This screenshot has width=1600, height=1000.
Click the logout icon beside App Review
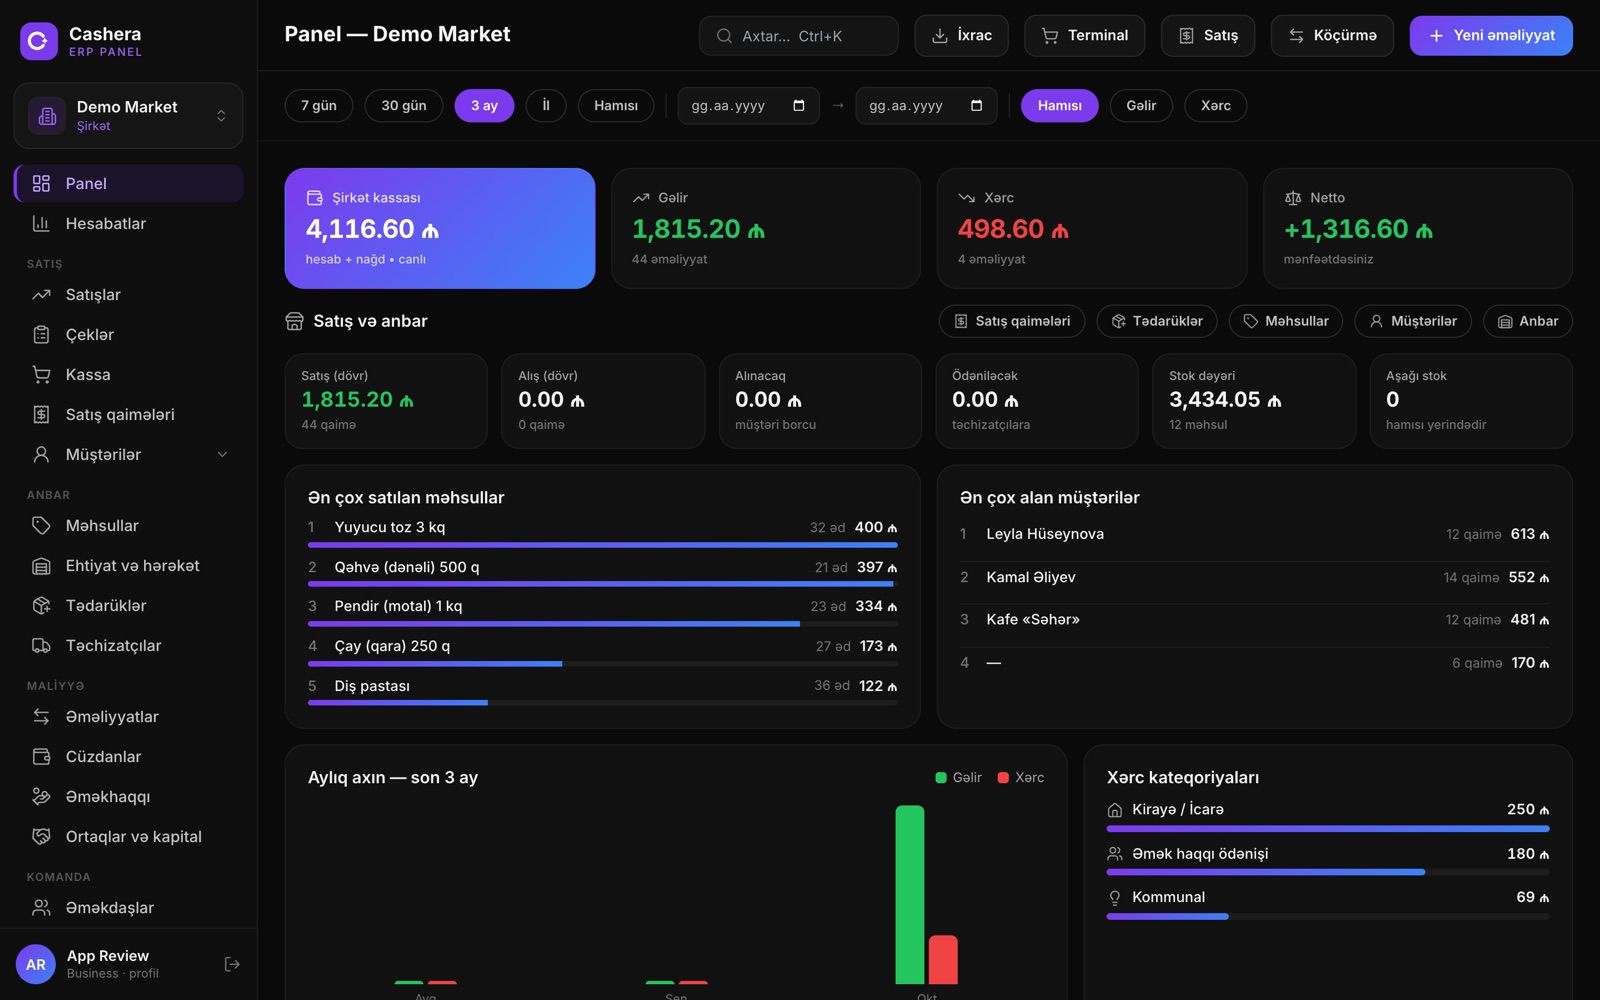(x=232, y=964)
